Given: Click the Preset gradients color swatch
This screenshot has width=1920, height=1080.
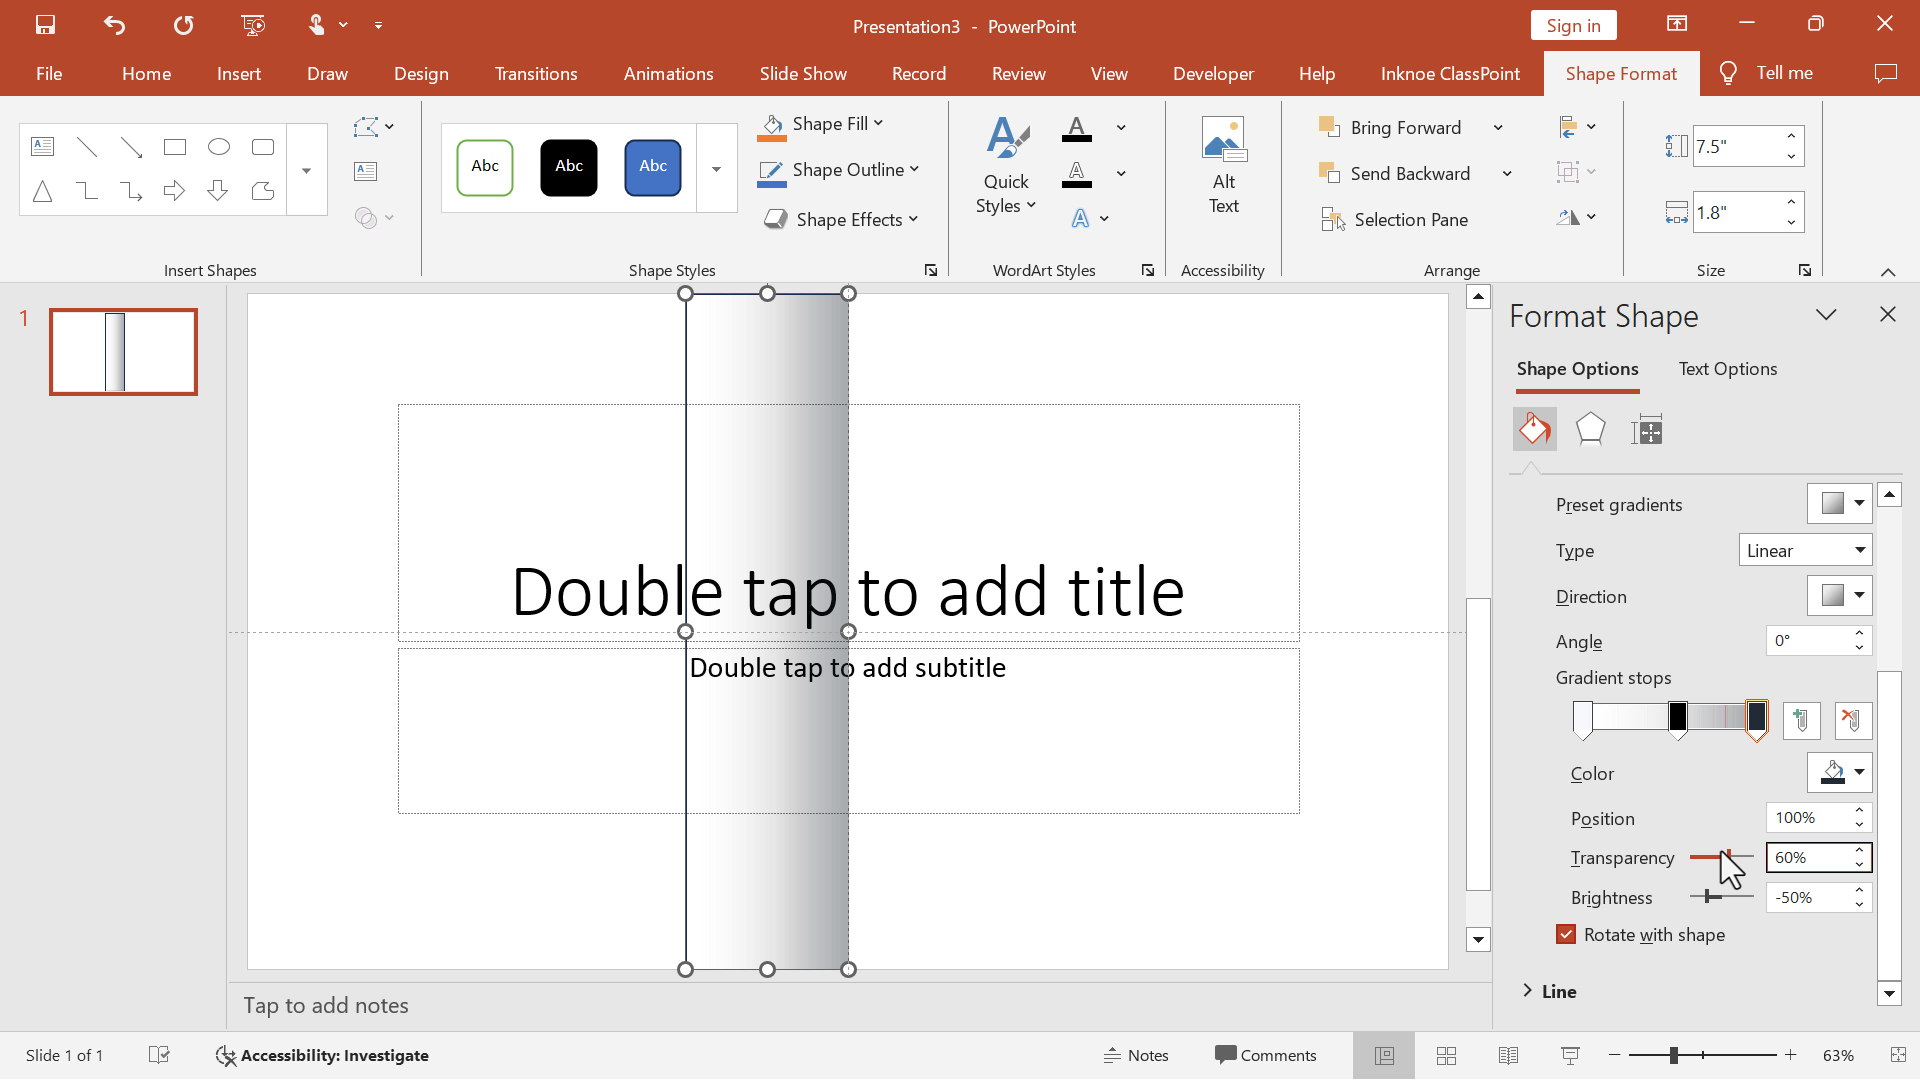Looking at the screenshot, I should 1832,502.
